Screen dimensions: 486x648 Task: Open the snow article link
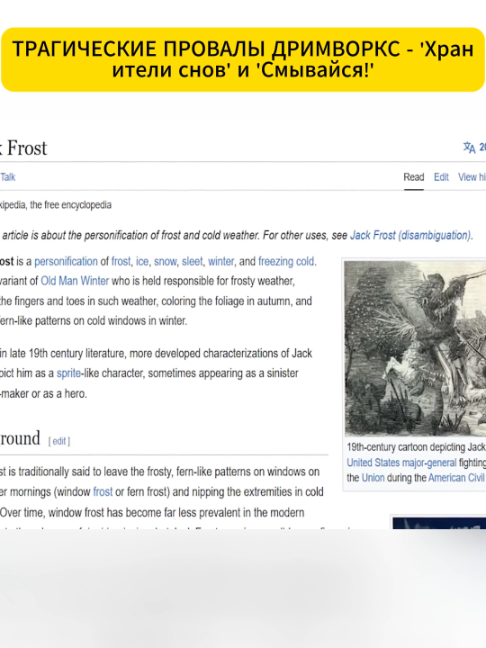coord(165,262)
